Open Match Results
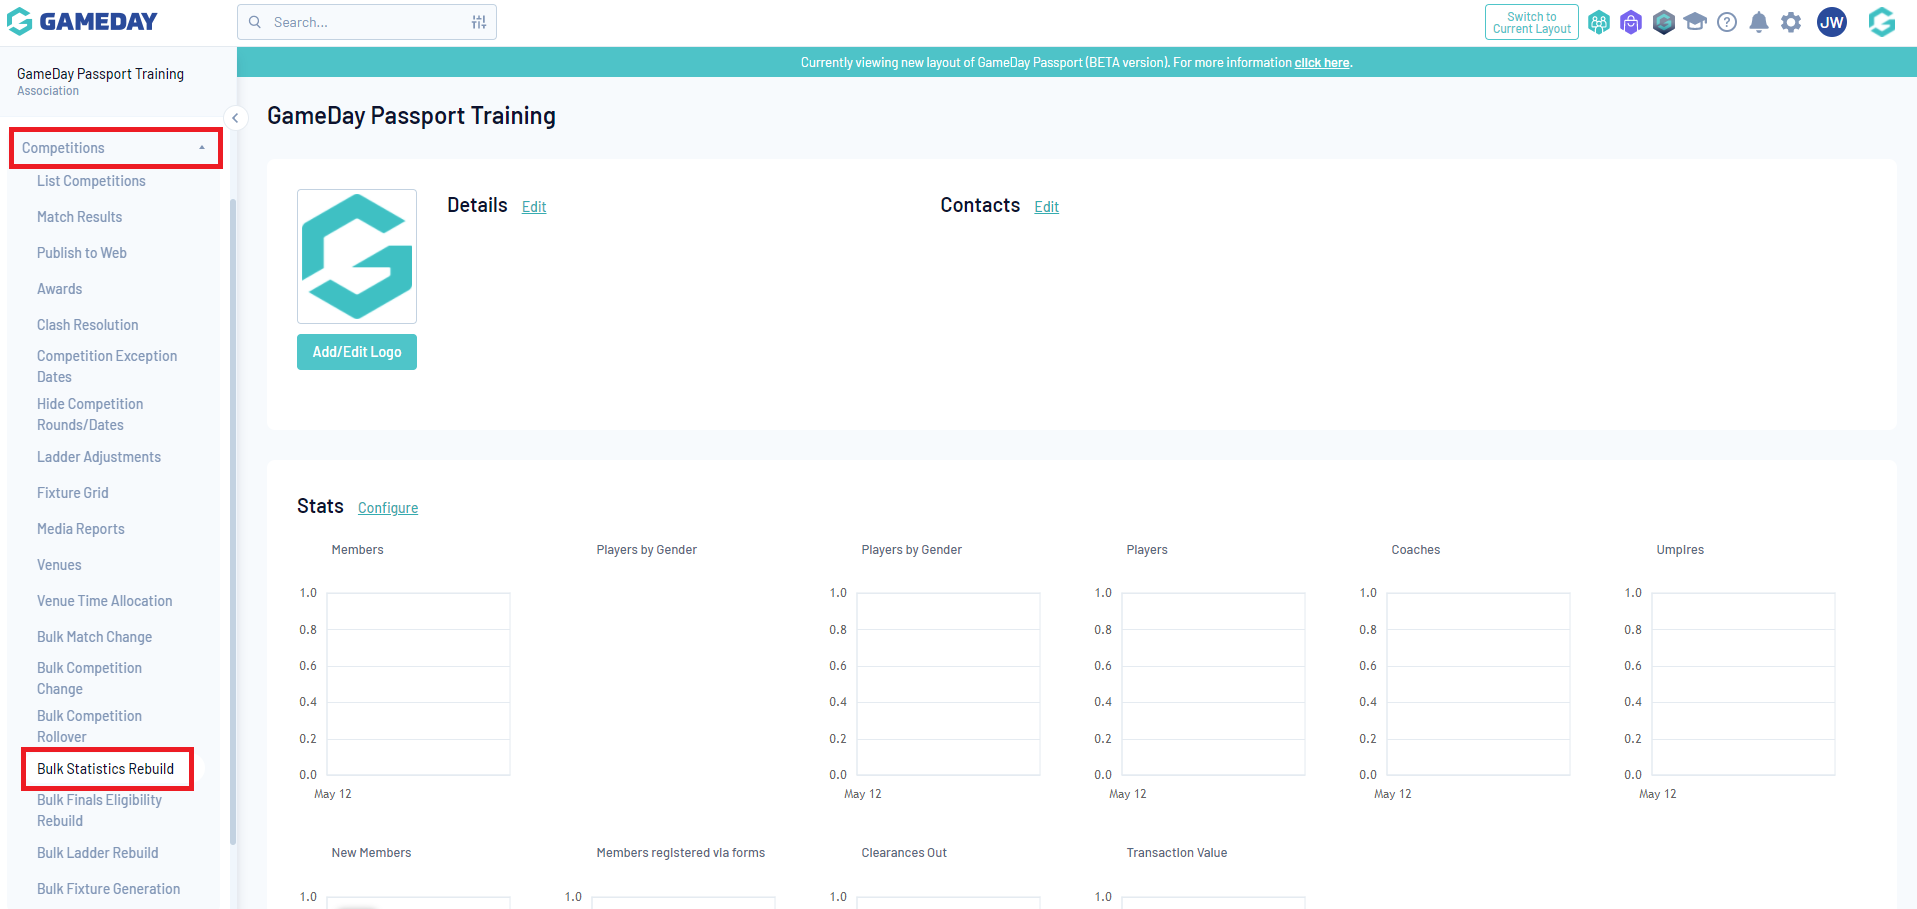 79,217
